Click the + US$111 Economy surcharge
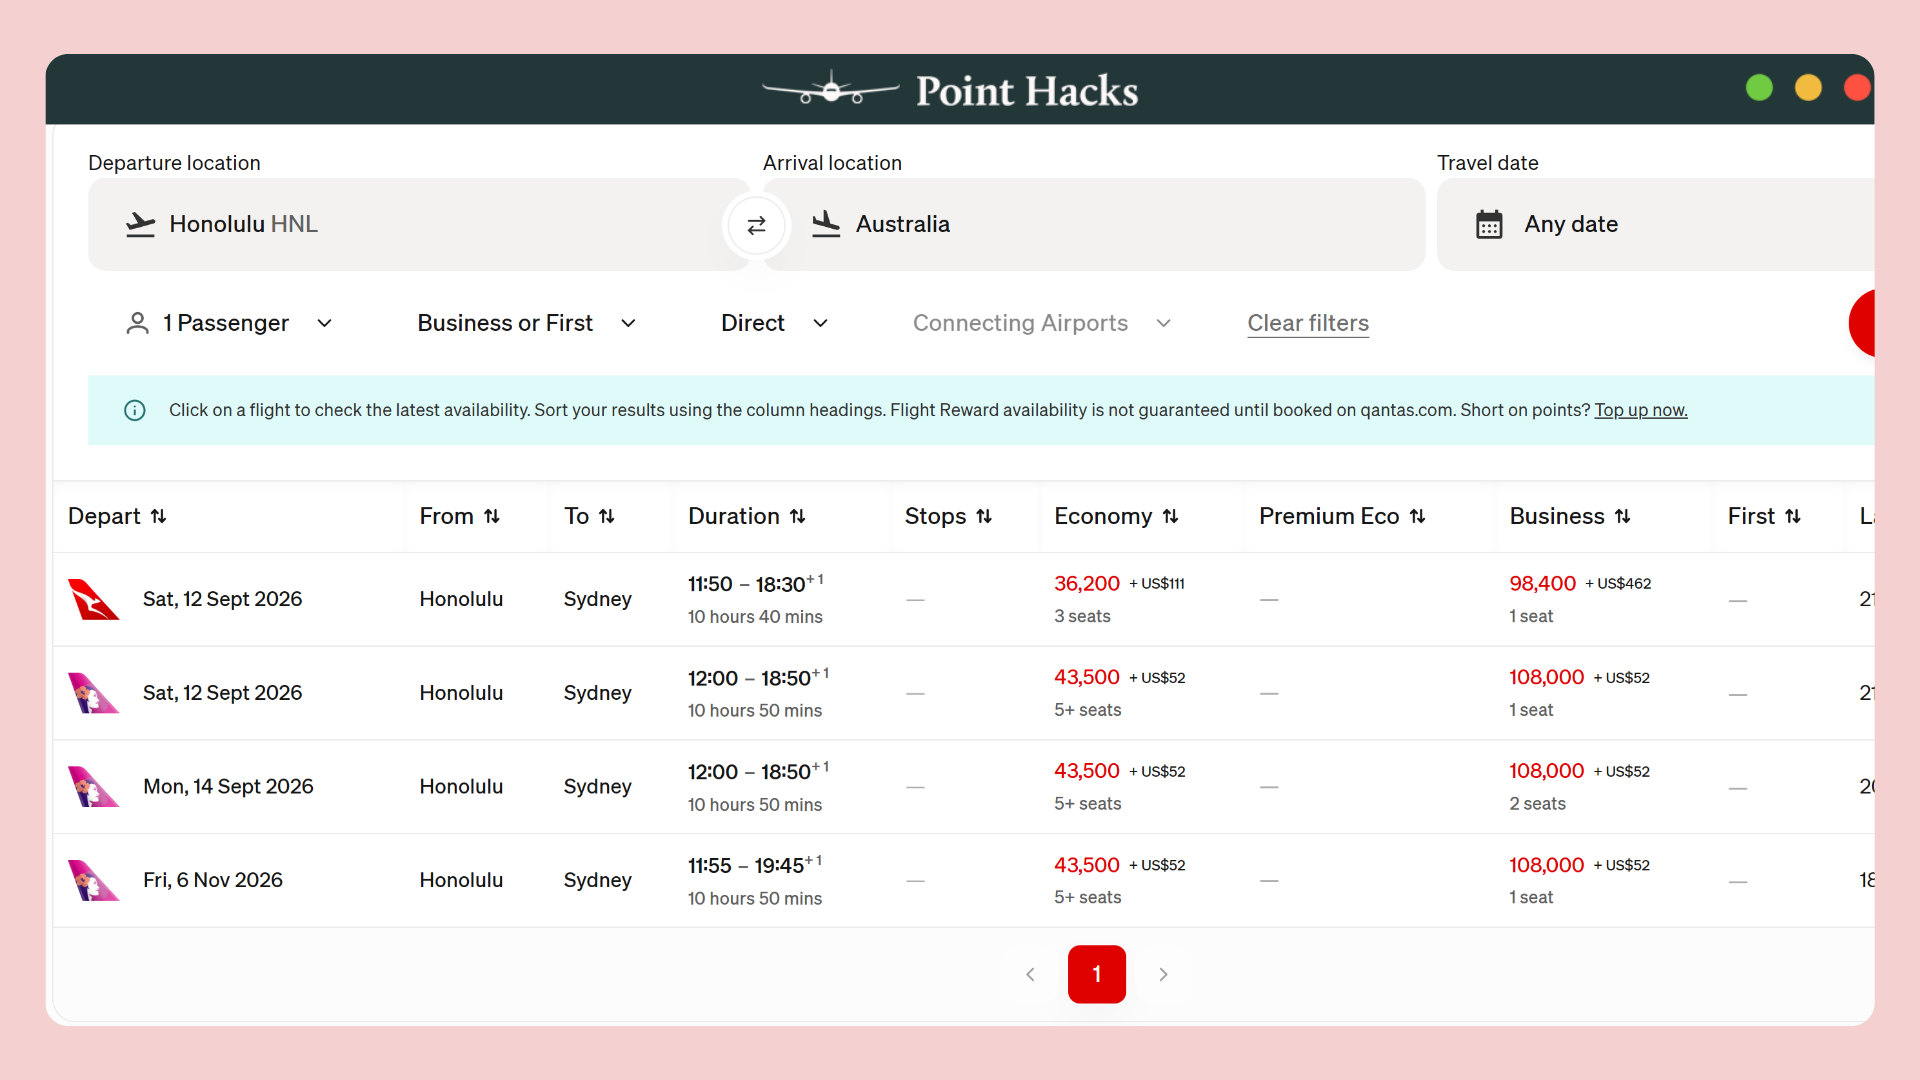Viewport: 1920px width, 1080px height. pos(1157,584)
